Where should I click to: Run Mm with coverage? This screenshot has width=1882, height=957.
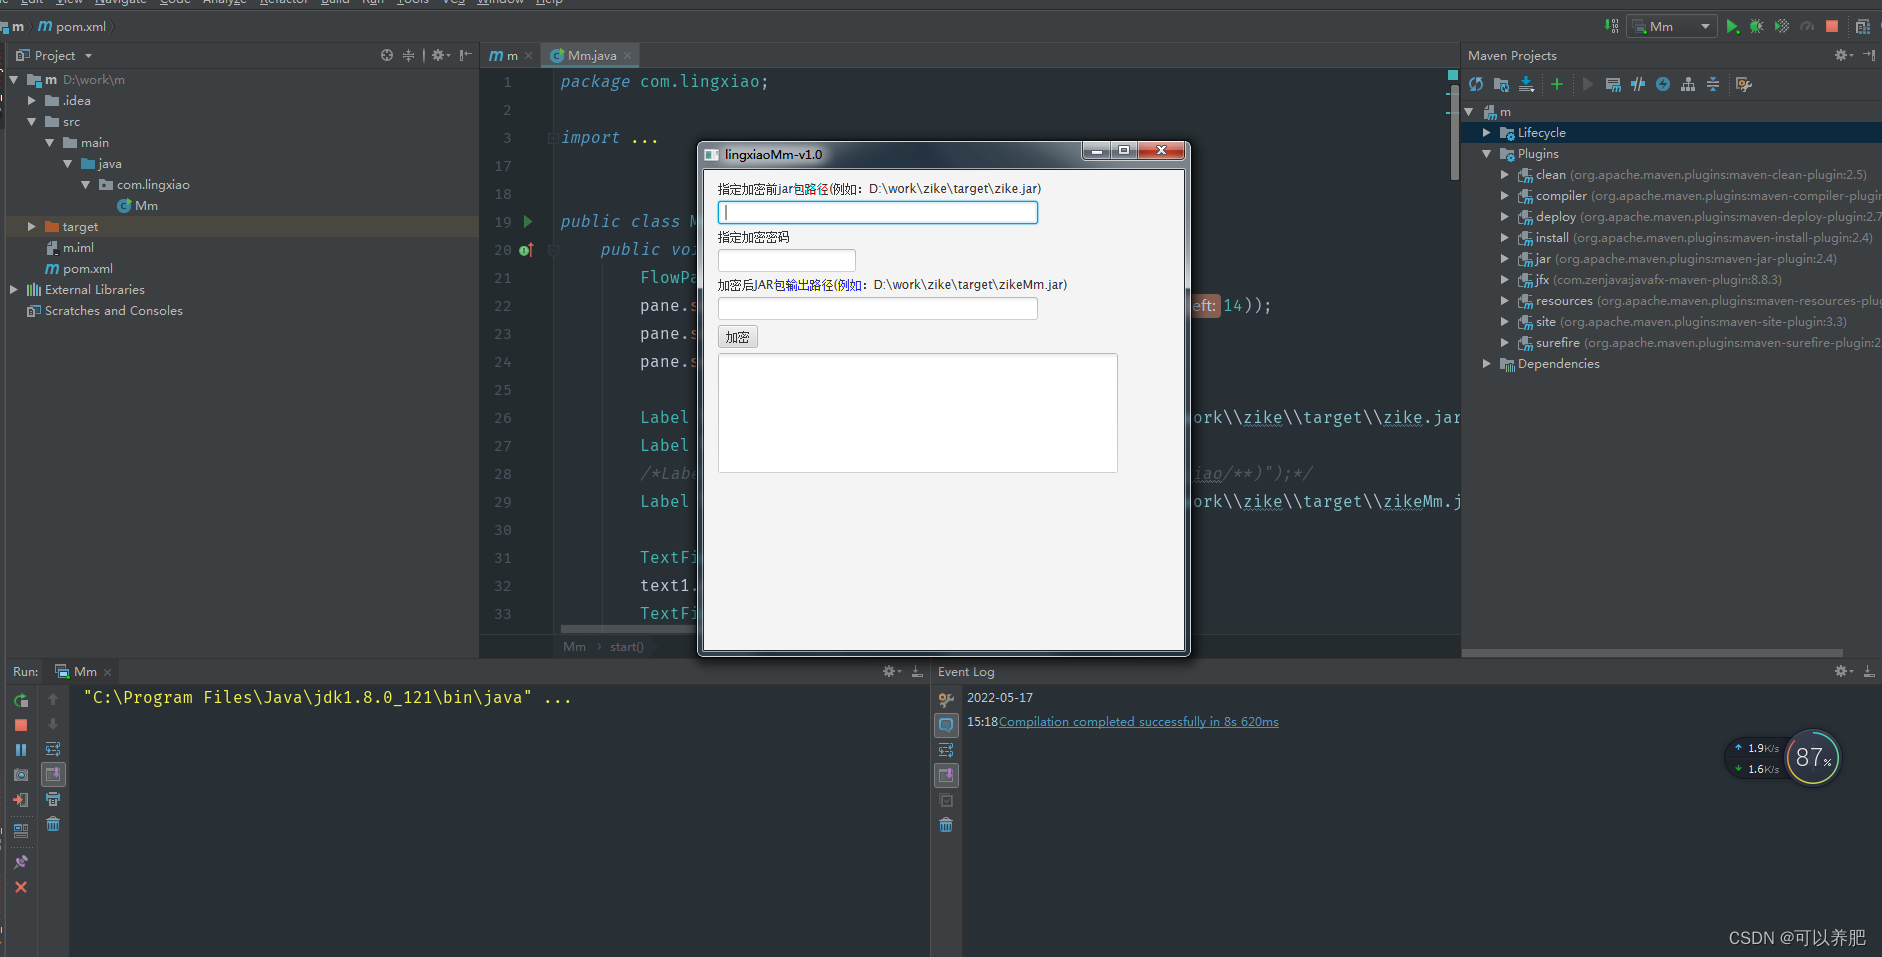(x=1782, y=26)
